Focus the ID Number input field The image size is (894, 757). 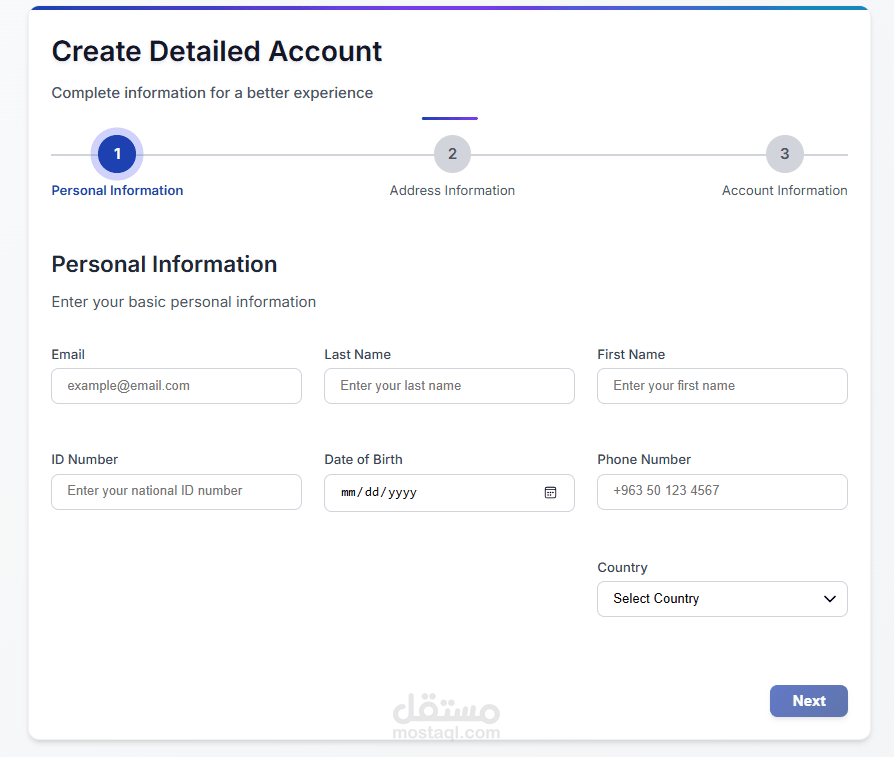tap(176, 491)
